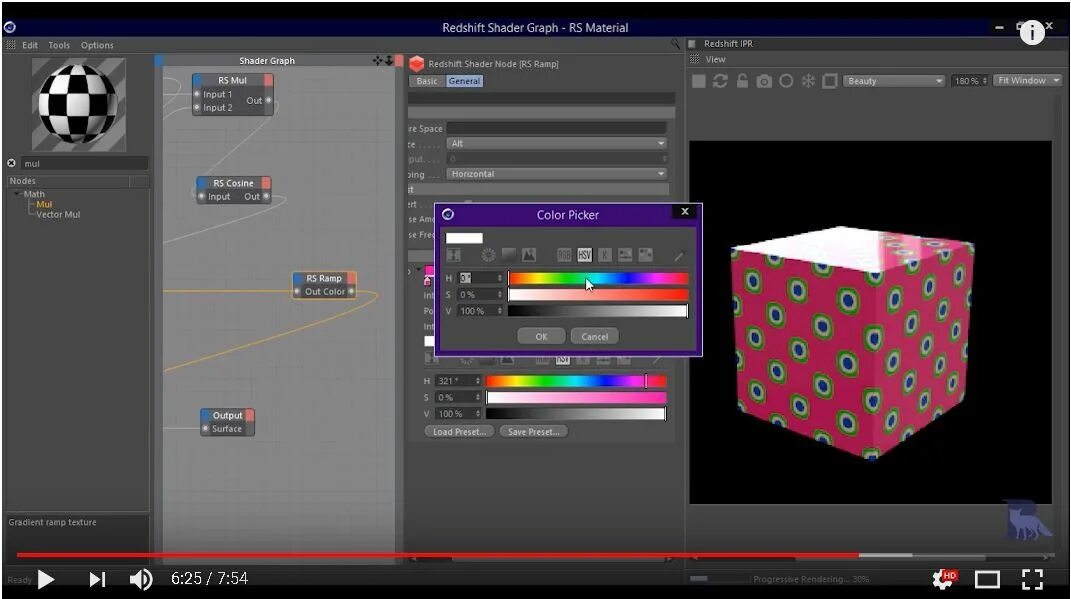The height and width of the screenshot is (599, 1071).
Task: Switch video to theater mode
Action: point(987,580)
